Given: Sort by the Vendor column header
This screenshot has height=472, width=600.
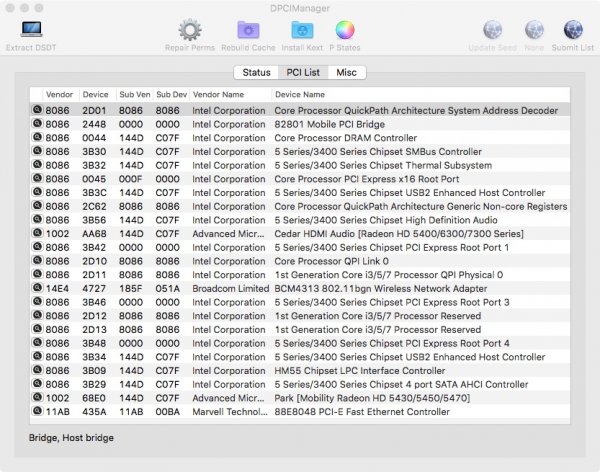Looking at the screenshot, I should [59, 95].
